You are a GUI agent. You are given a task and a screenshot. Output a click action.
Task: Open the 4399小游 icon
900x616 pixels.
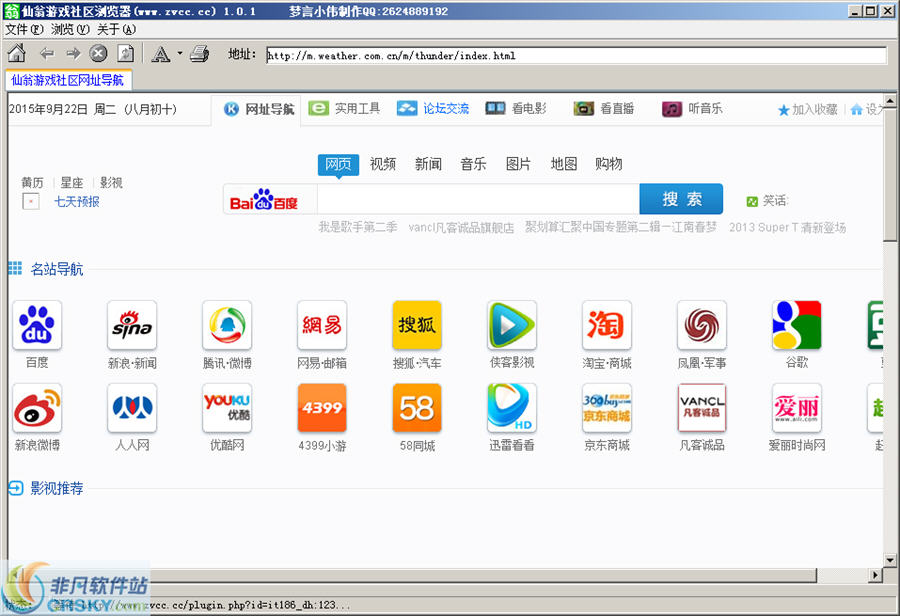(322, 408)
